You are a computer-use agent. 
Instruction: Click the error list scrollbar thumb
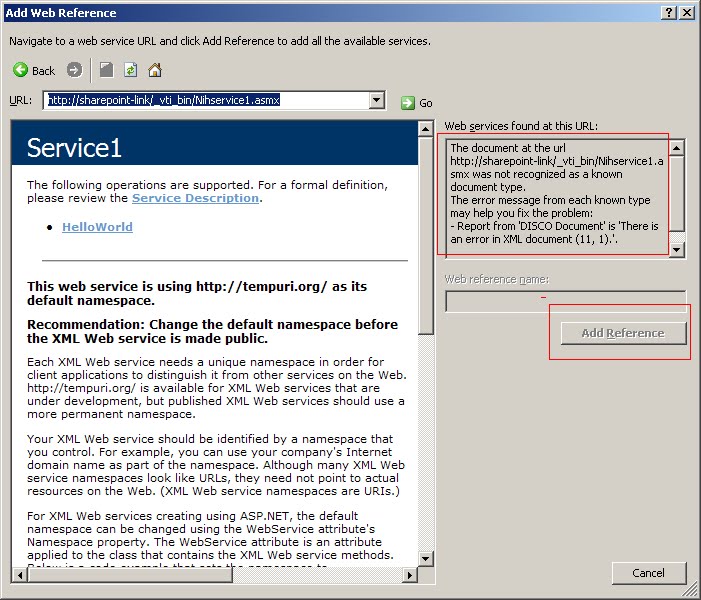(x=677, y=193)
